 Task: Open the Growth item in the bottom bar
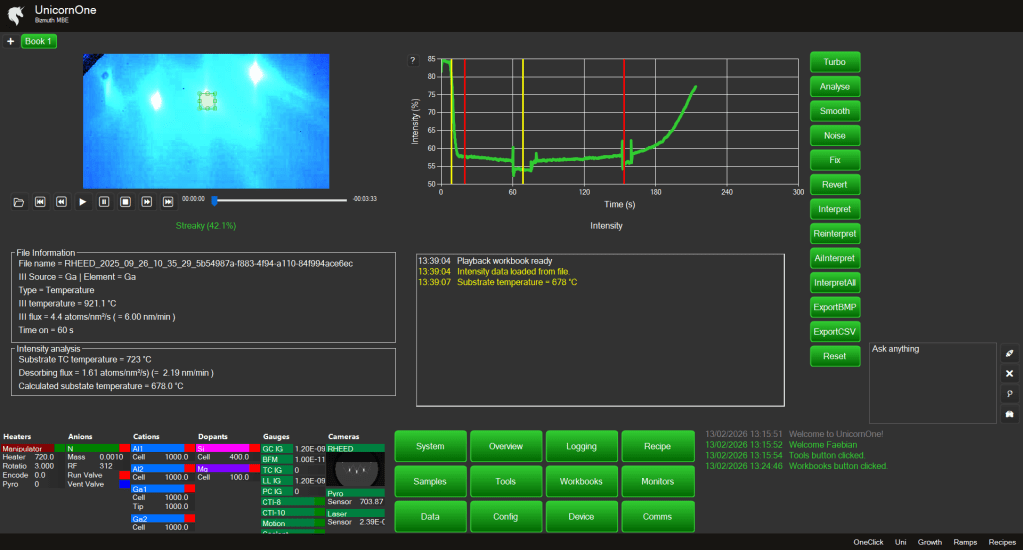coord(929,542)
